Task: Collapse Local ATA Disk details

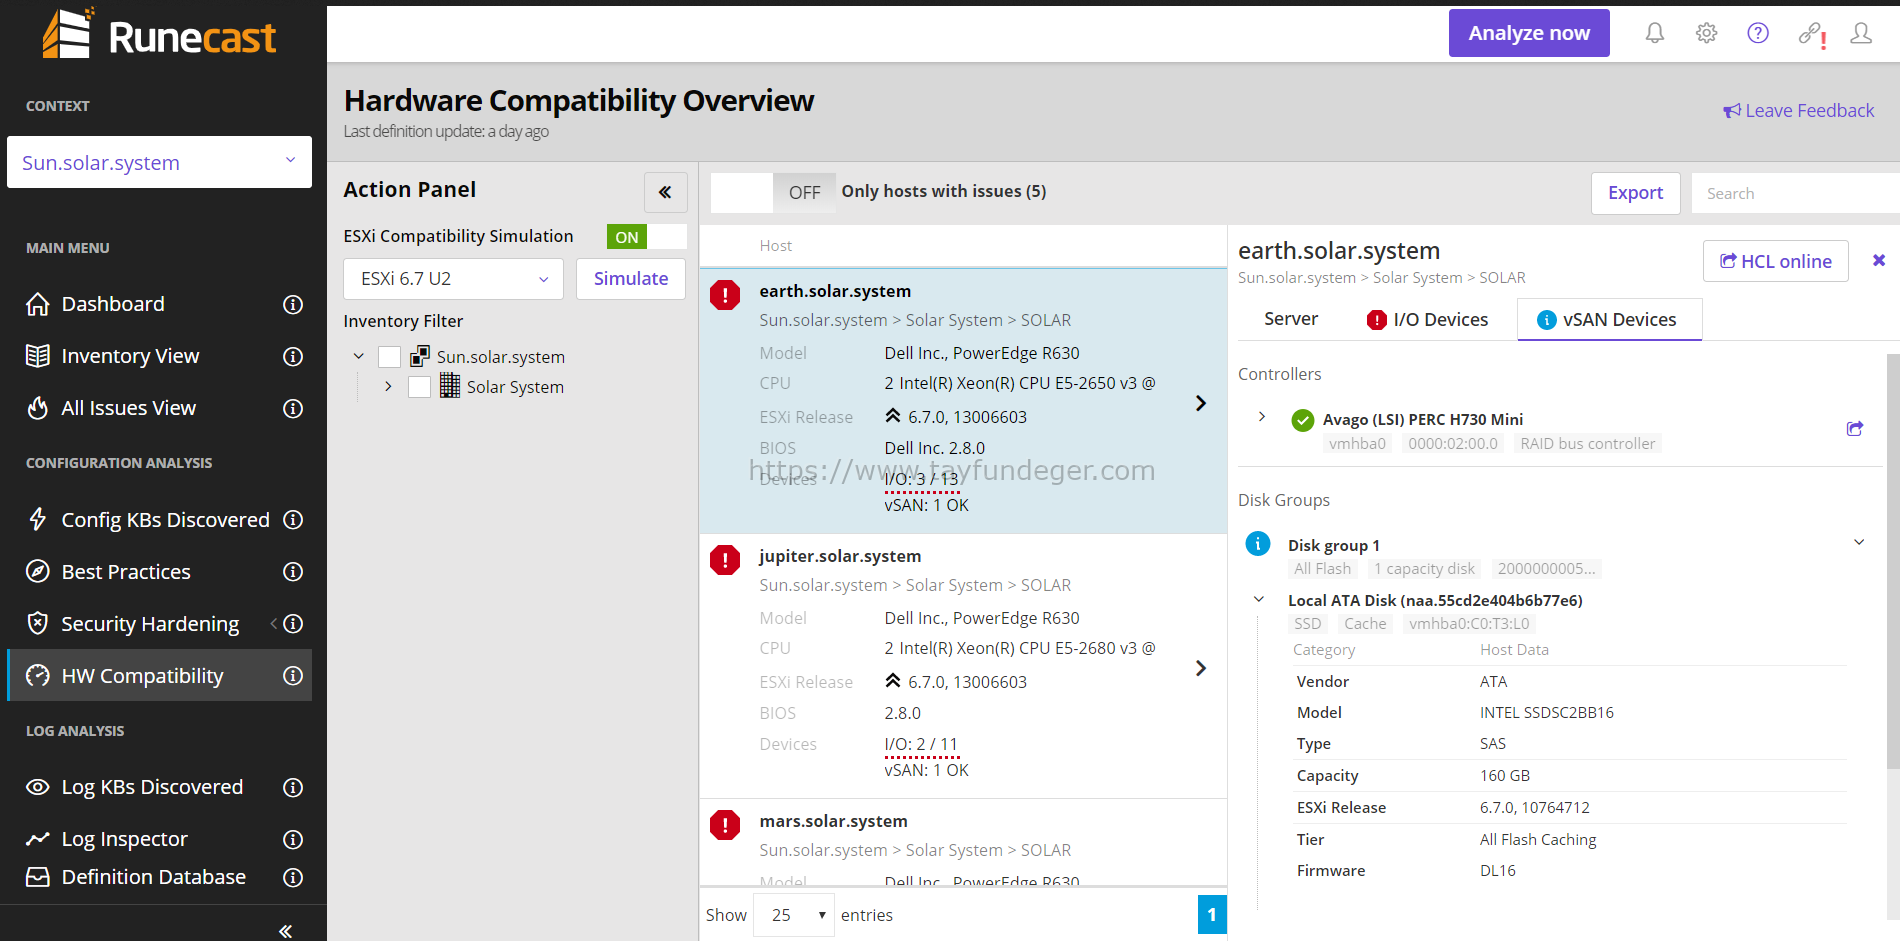Action: coord(1259,599)
